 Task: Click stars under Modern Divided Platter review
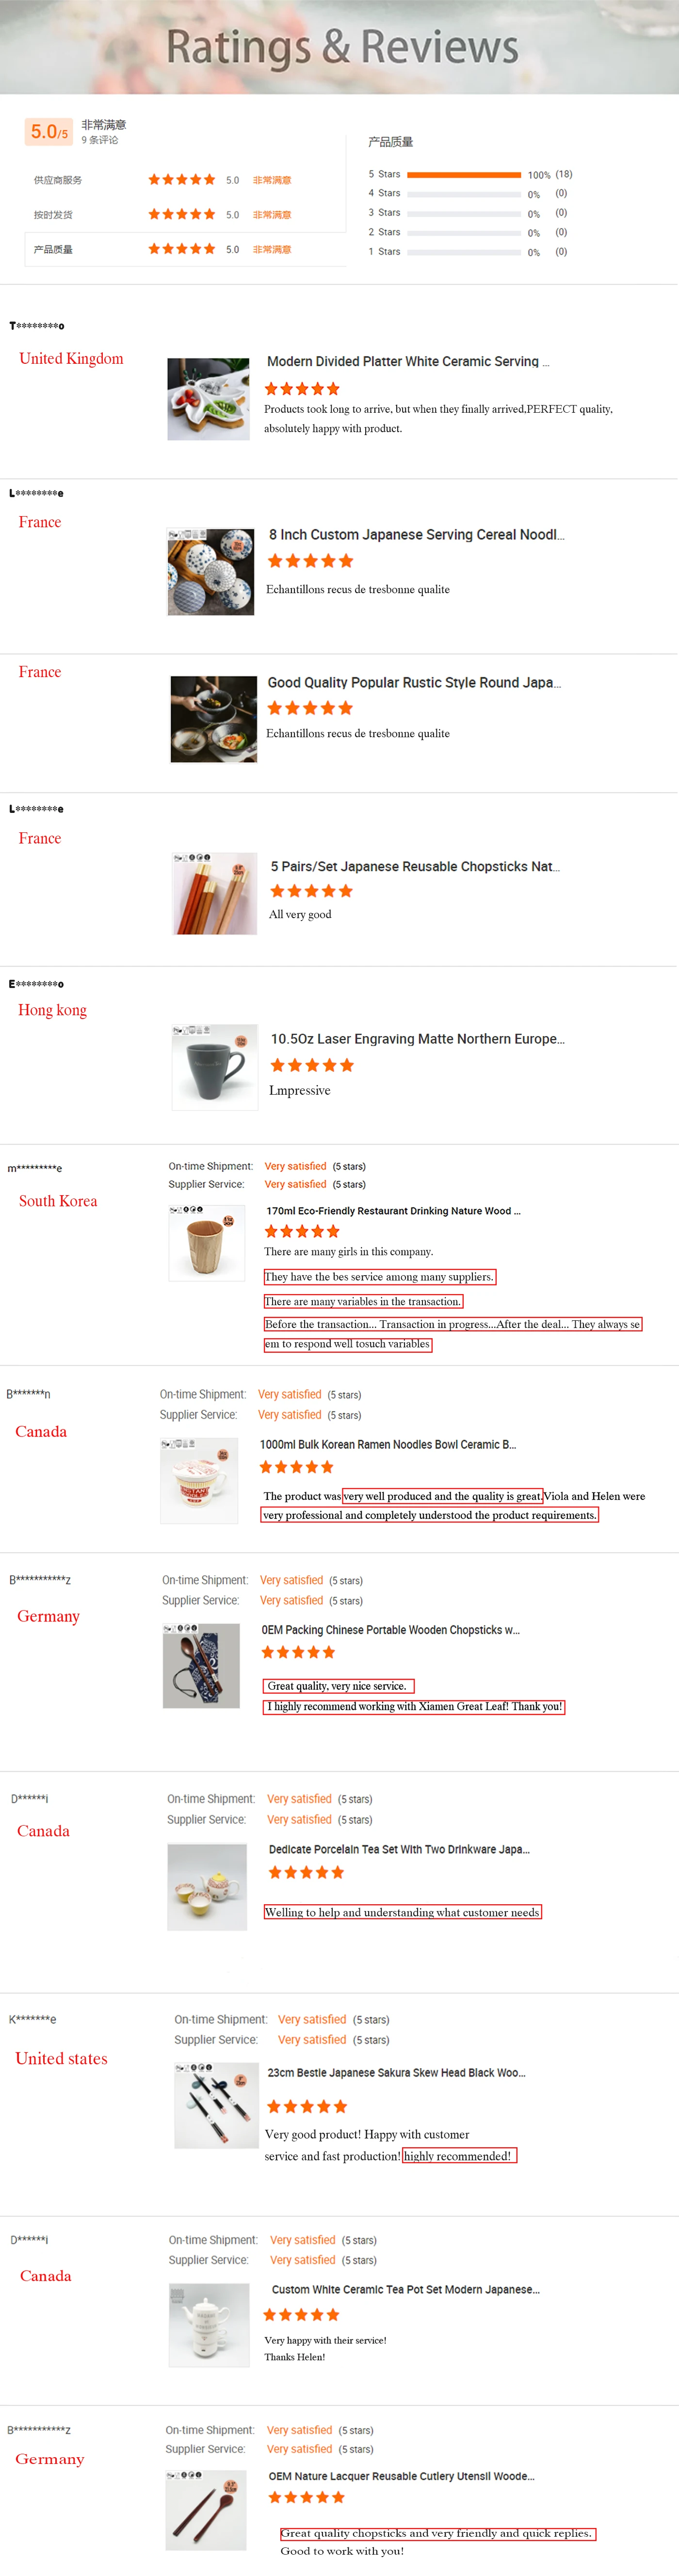tap(302, 389)
